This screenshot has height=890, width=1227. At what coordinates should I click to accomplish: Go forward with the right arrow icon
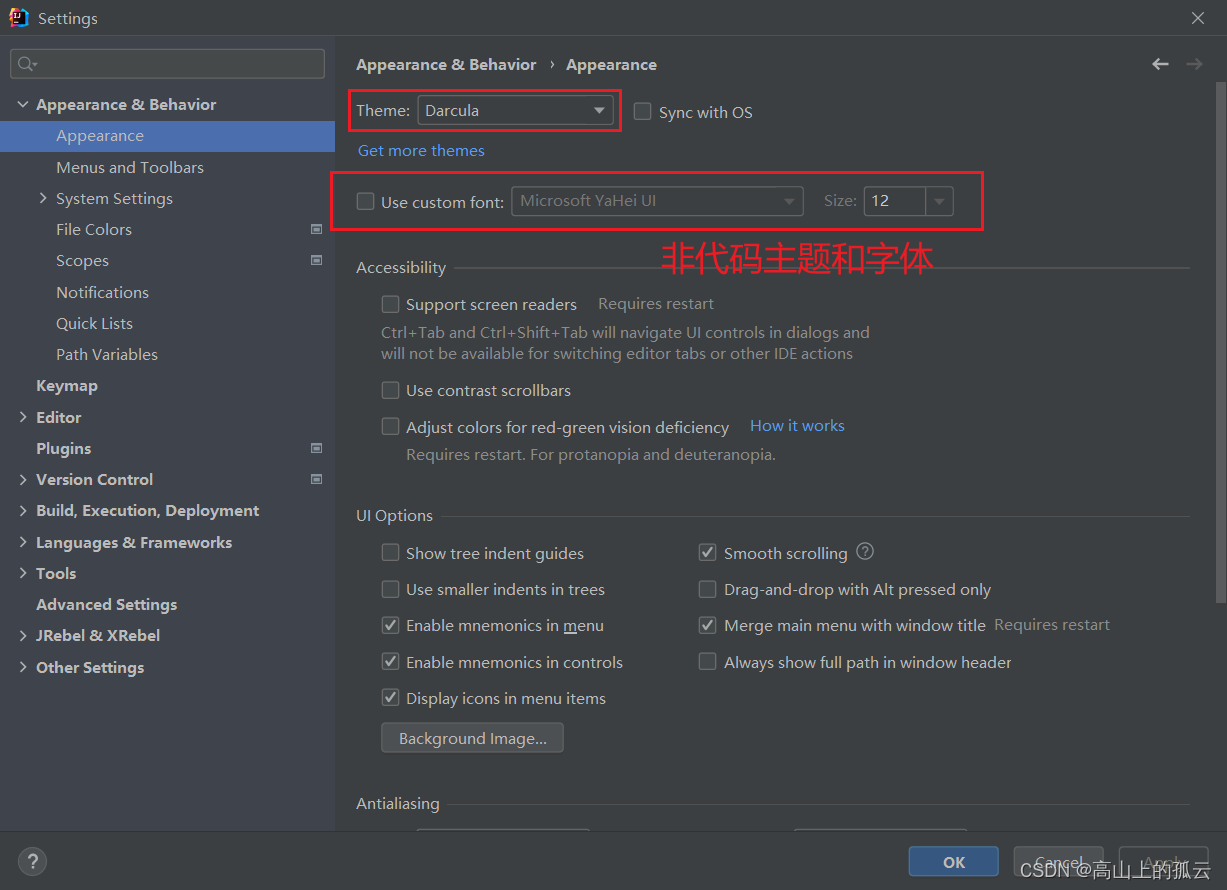click(1194, 64)
